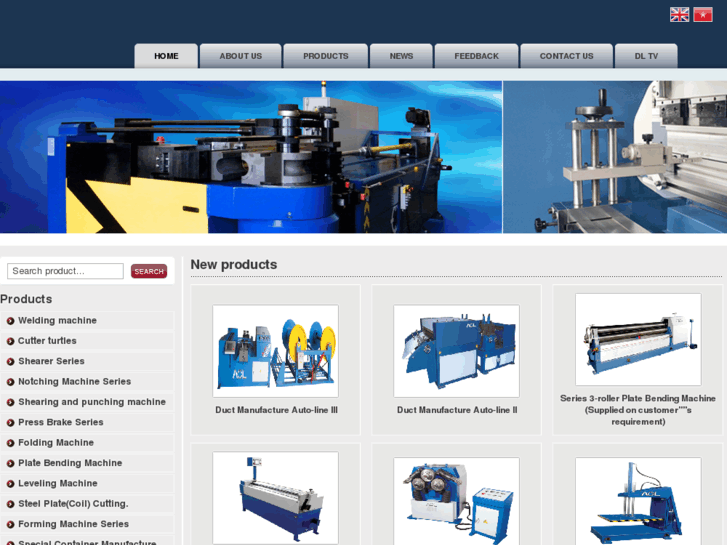
Task: Open Forming Machine Series link
Action: coord(73,525)
